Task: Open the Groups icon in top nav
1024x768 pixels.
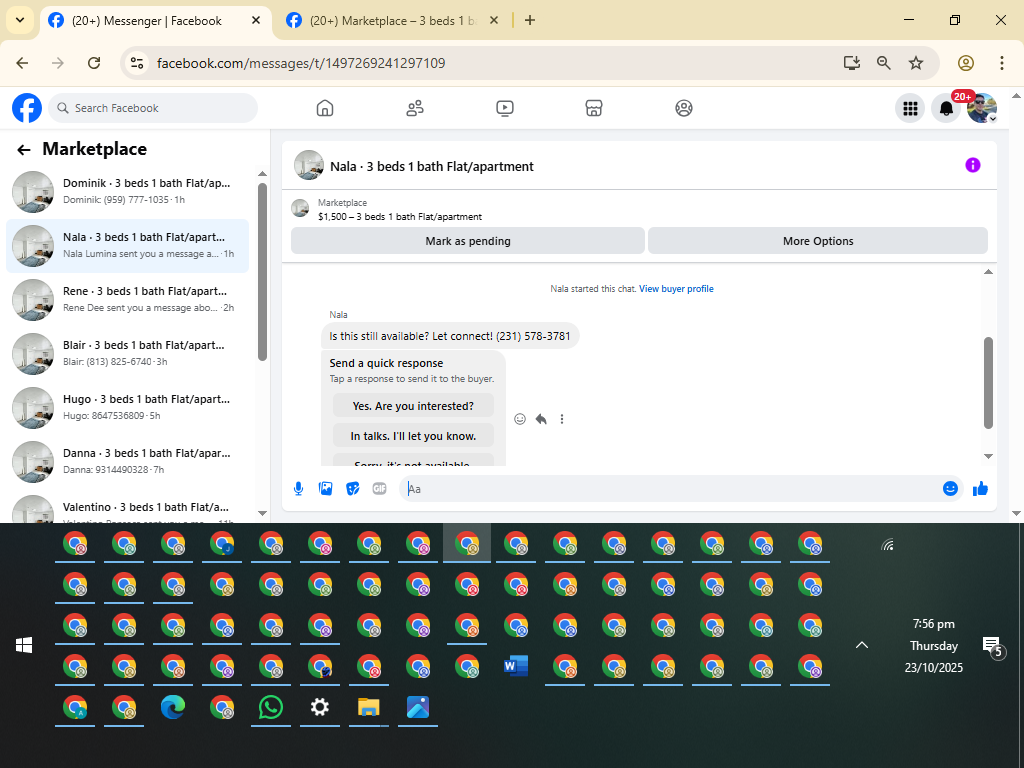Action: (684, 108)
